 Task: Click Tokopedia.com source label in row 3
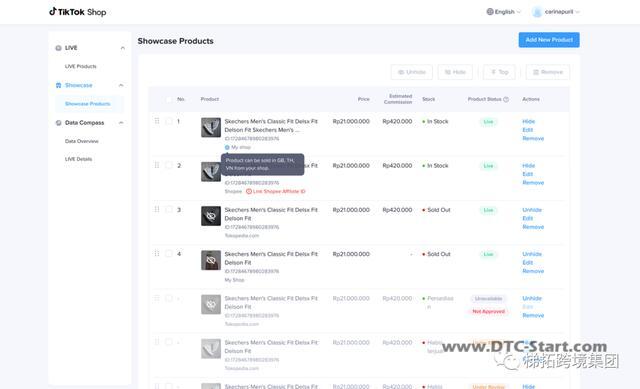tap(242, 236)
